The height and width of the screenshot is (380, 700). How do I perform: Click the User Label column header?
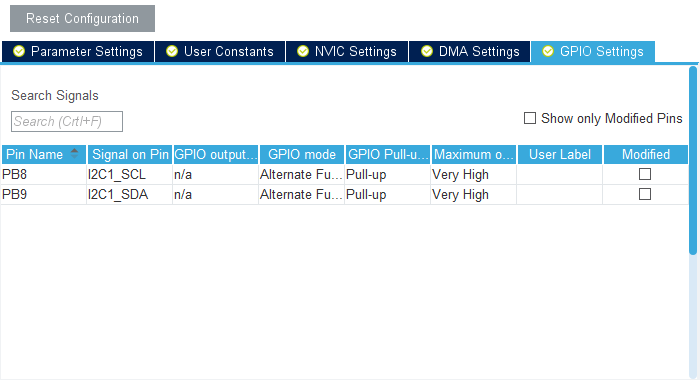(x=560, y=155)
